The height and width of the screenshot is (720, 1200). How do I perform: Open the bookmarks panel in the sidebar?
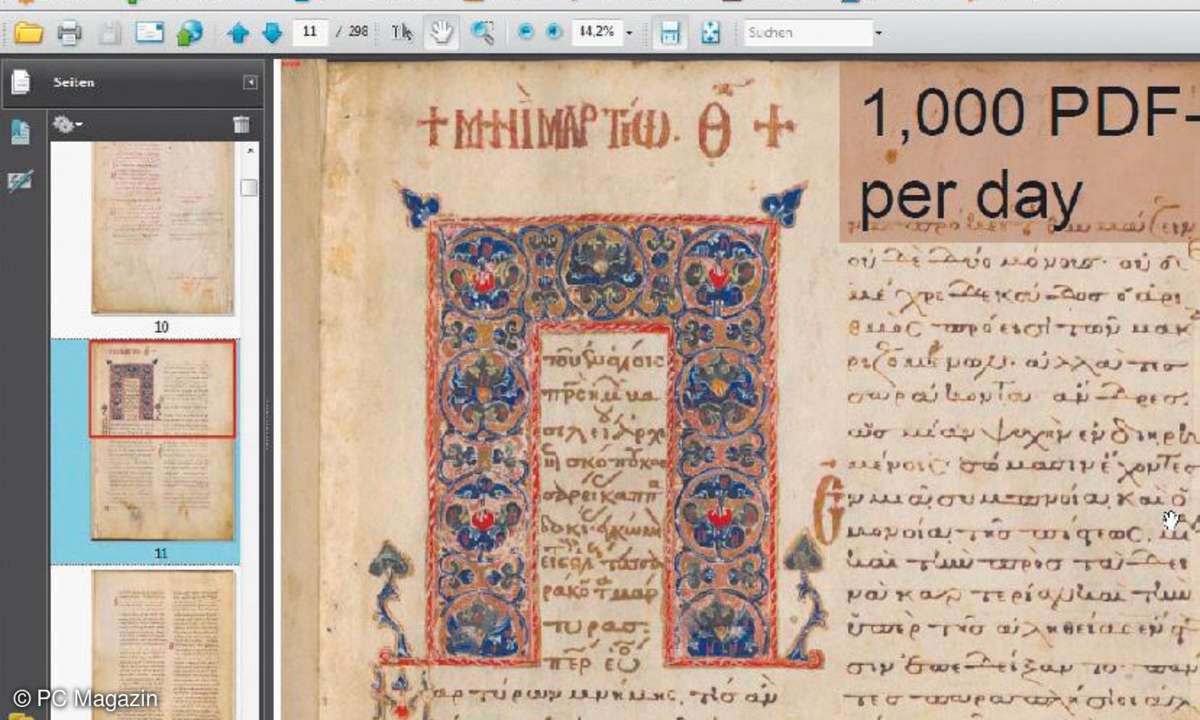click(20, 132)
